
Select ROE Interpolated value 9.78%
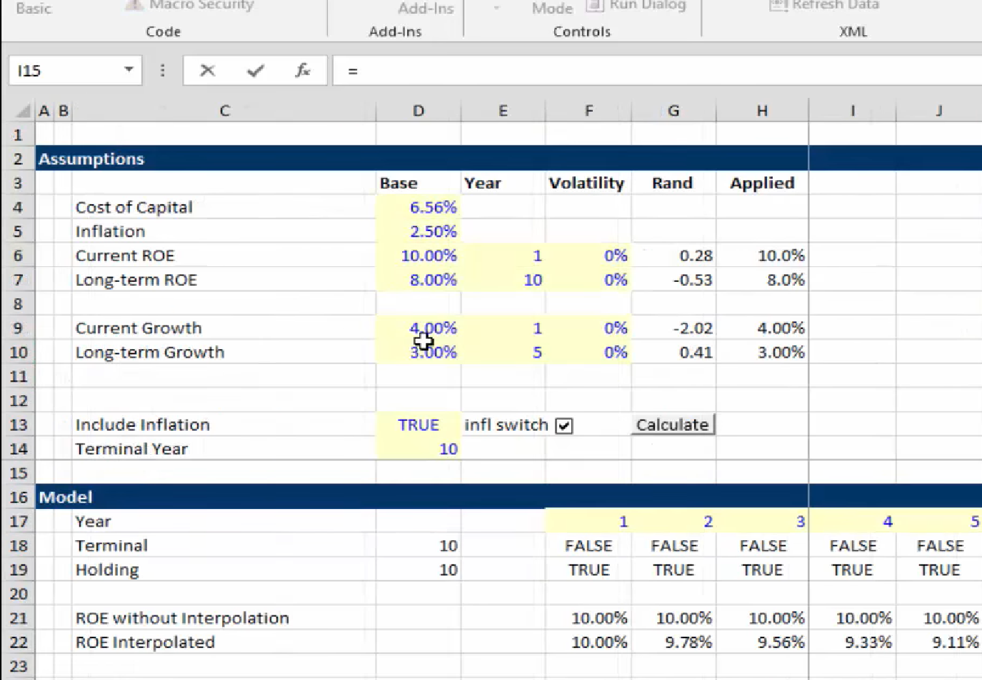(x=673, y=642)
